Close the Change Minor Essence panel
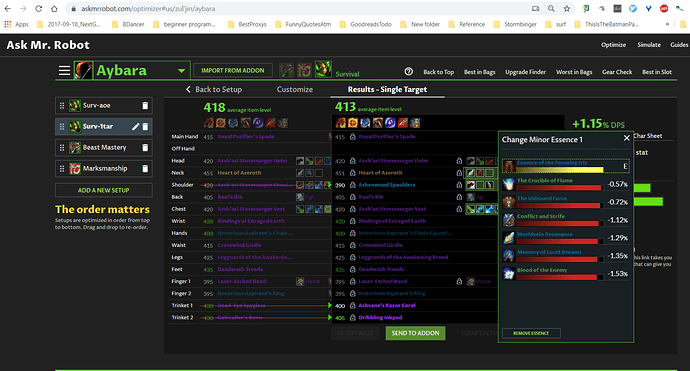 click(x=627, y=138)
